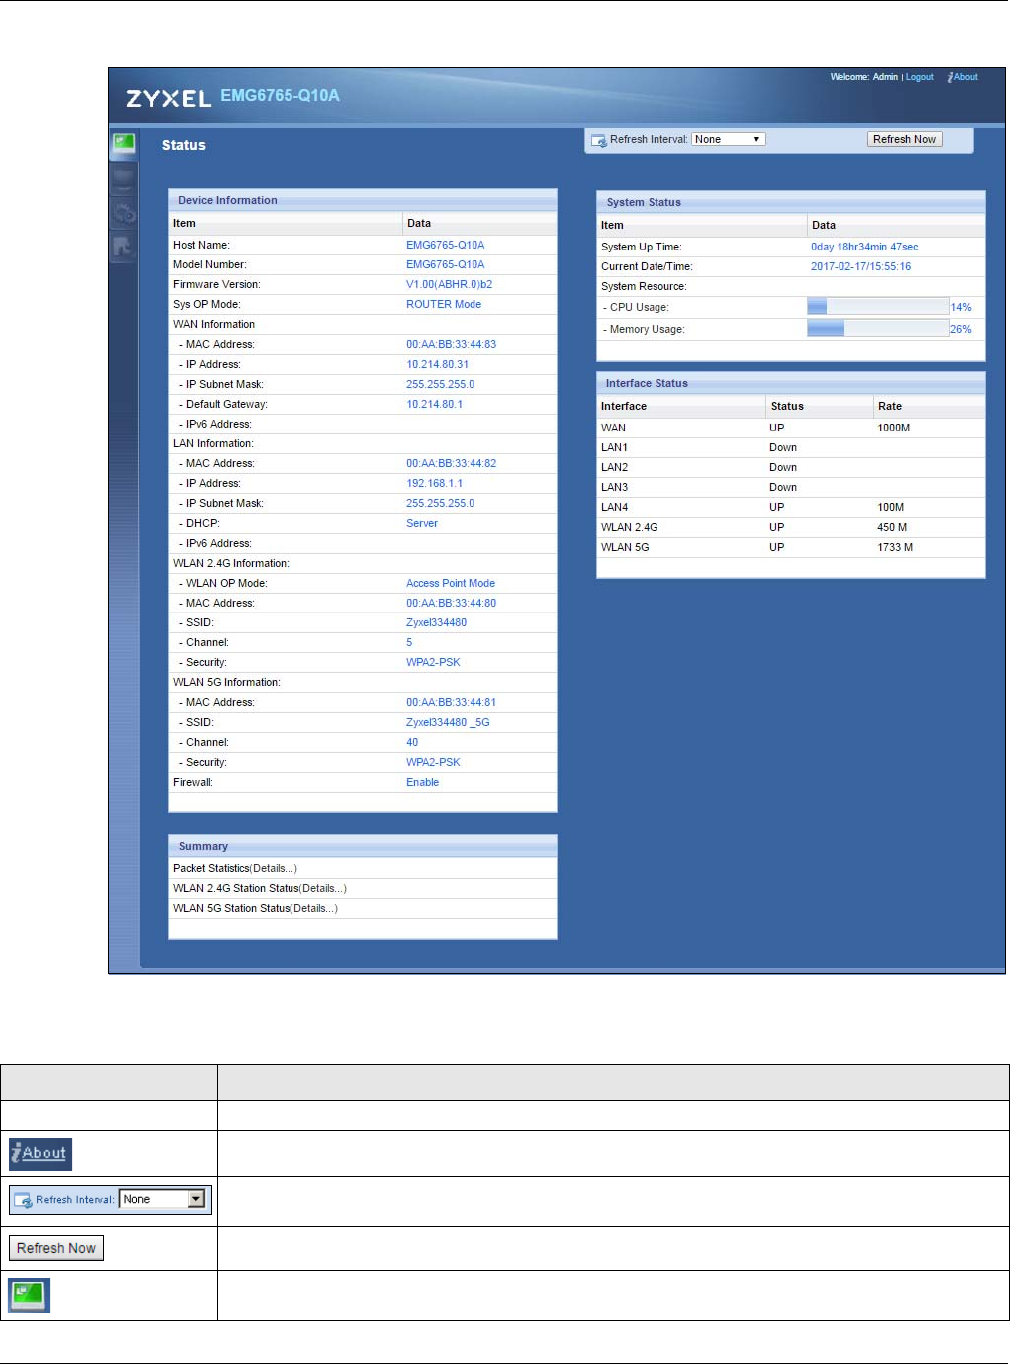This screenshot has height=1364, width=1010.
Task: Click the CPU Usage progress bar
Action: click(878, 307)
